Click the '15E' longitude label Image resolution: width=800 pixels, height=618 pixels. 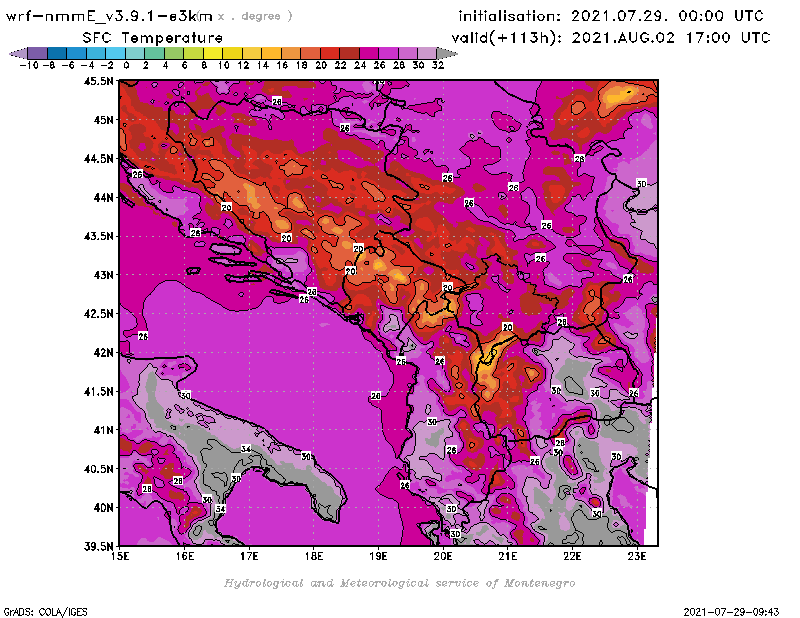point(120,556)
